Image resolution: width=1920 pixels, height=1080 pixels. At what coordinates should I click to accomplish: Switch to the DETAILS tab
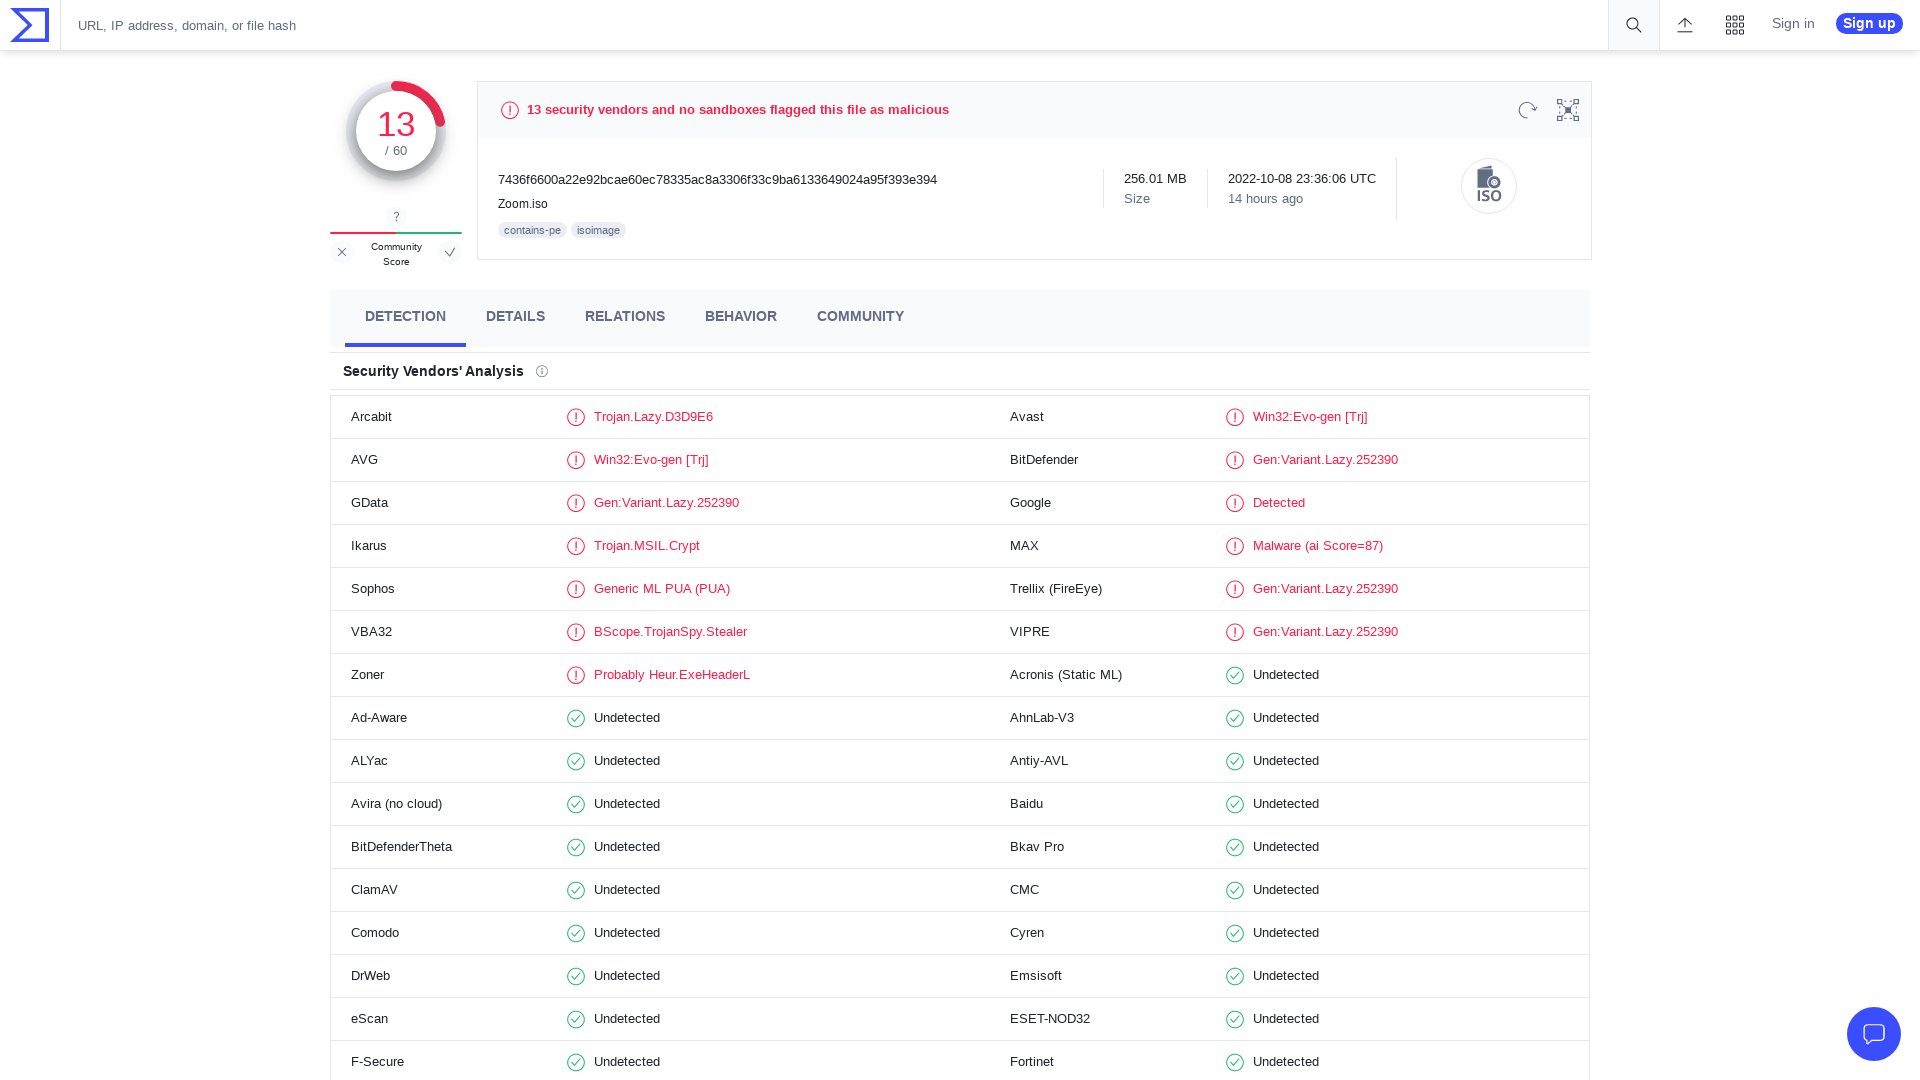tap(515, 316)
